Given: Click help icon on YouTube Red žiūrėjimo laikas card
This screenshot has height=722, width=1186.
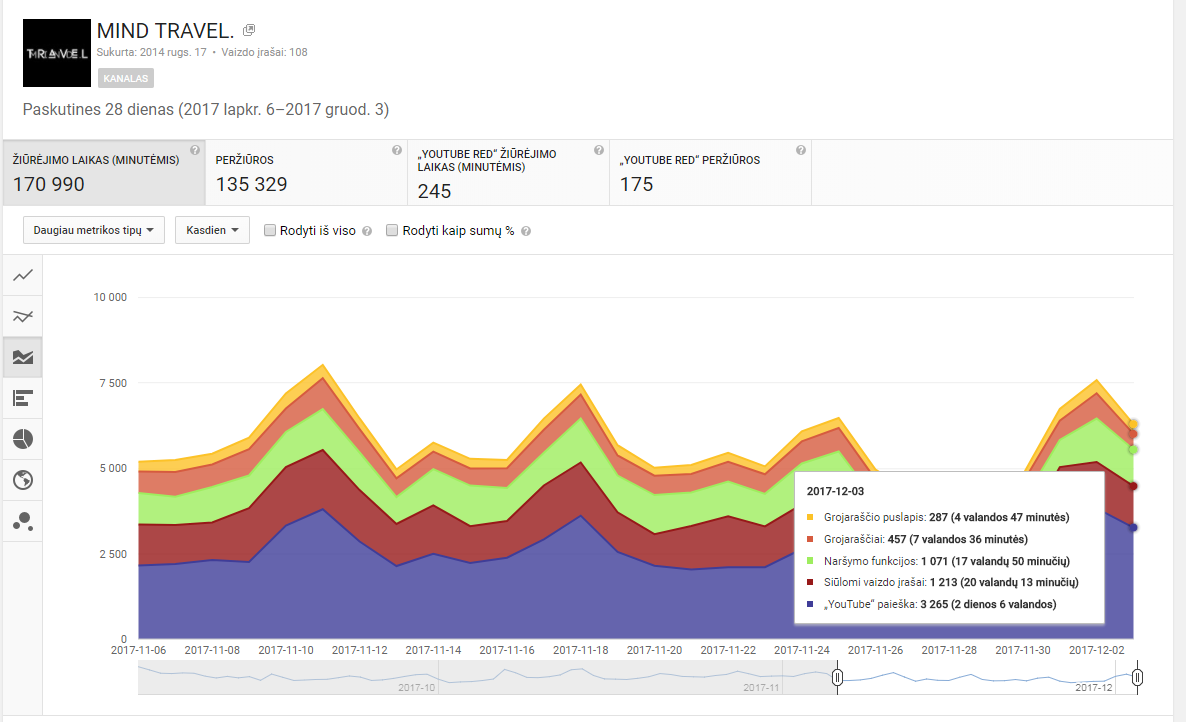Looking at the screenshot, I should (599, 150).
